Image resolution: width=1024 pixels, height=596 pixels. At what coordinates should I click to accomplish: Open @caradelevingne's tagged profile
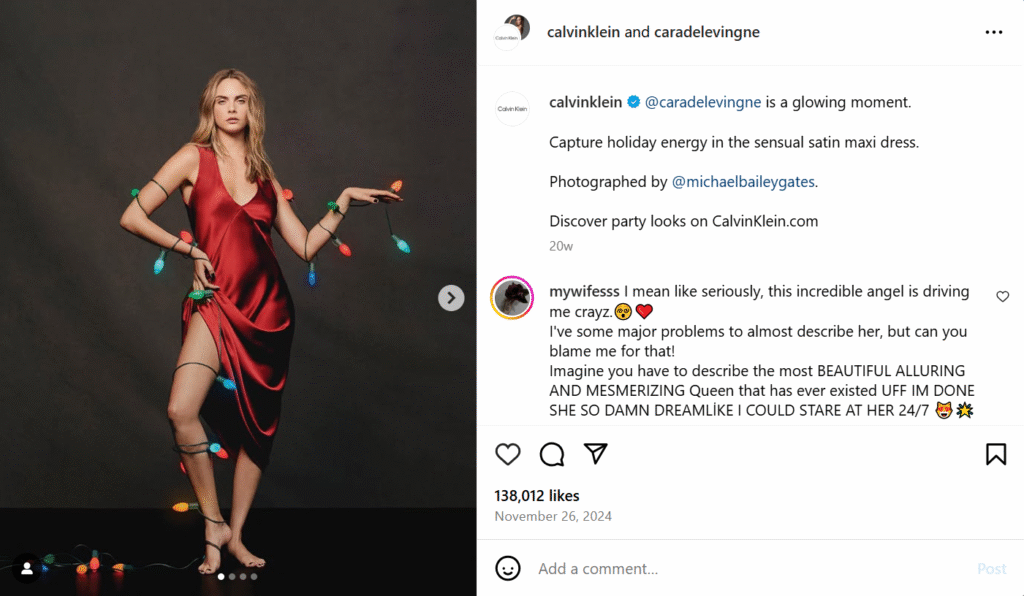[702, 101]
